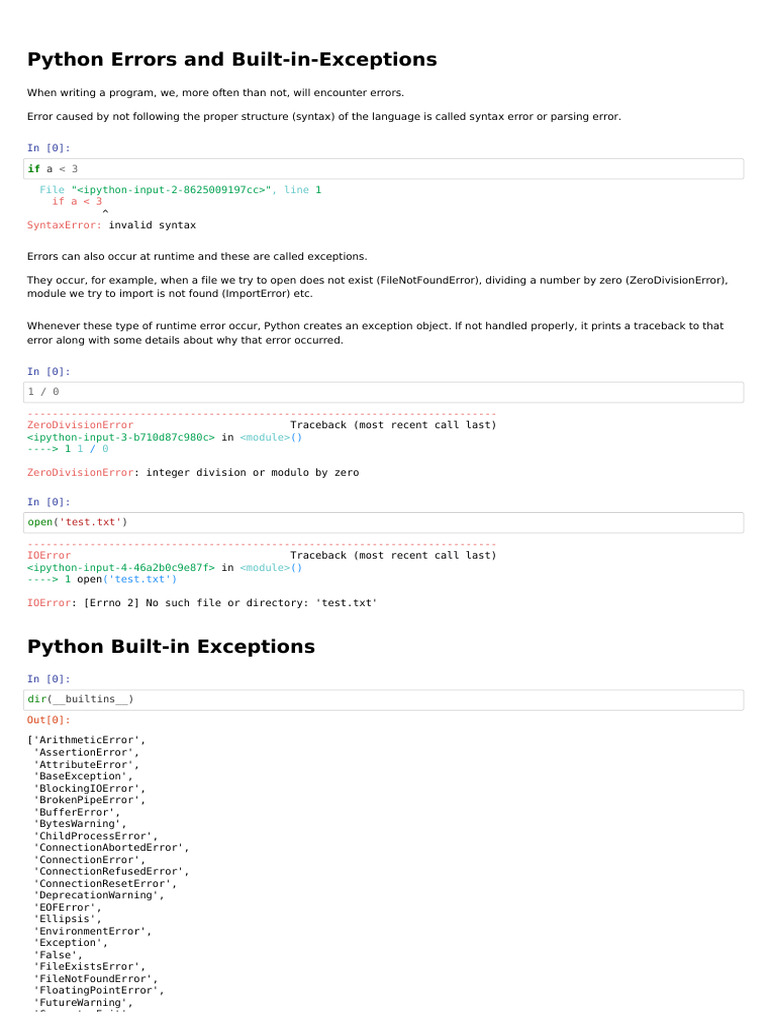768x1024 pixels.
Task: Click 'ConnectionResetError' in the output list
Action: pos(105,883)
